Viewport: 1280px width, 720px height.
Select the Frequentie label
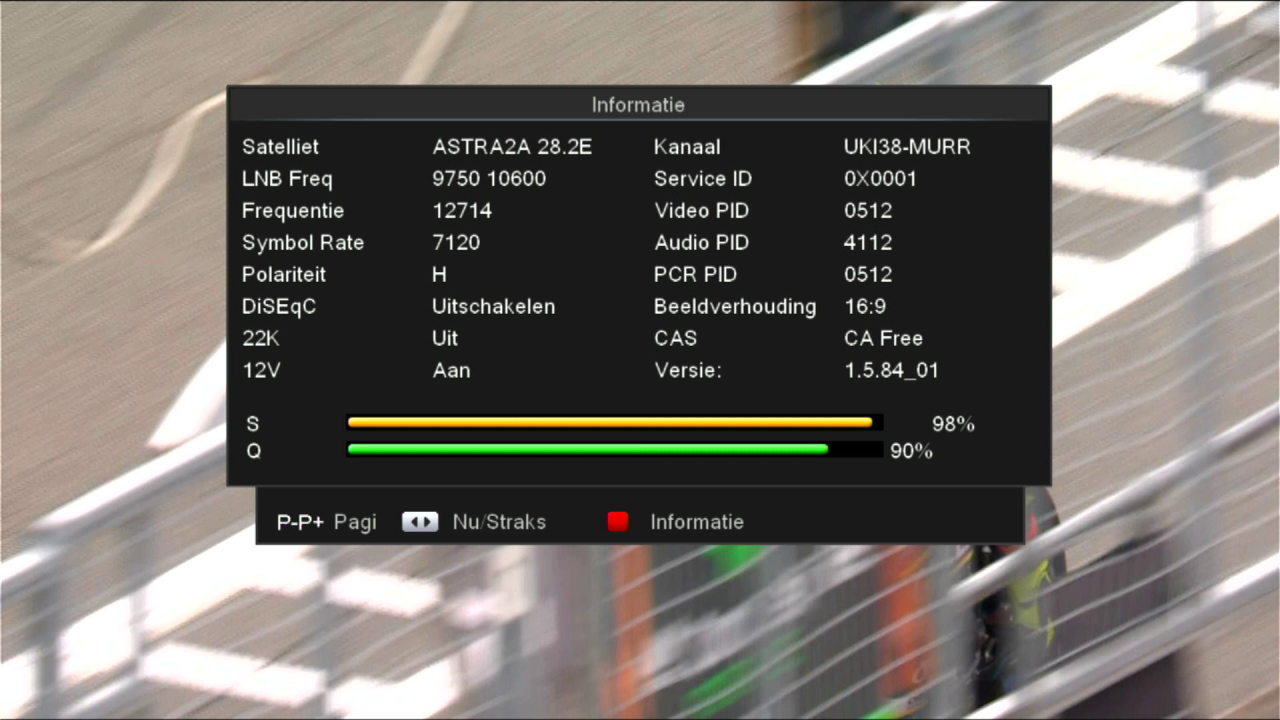click(x=293, y=211)
